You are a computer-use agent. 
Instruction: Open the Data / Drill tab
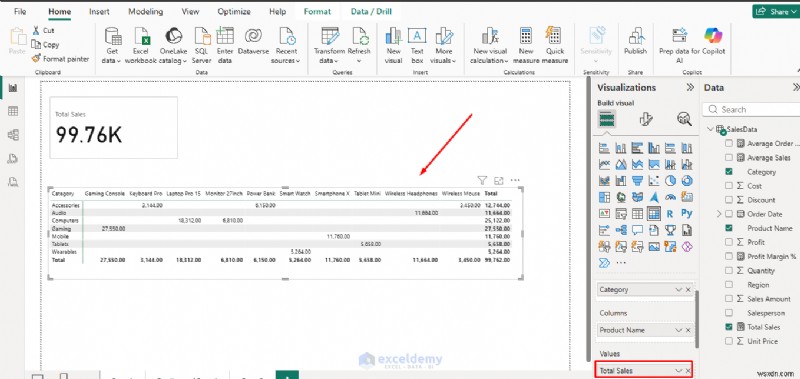coord(371,11)
